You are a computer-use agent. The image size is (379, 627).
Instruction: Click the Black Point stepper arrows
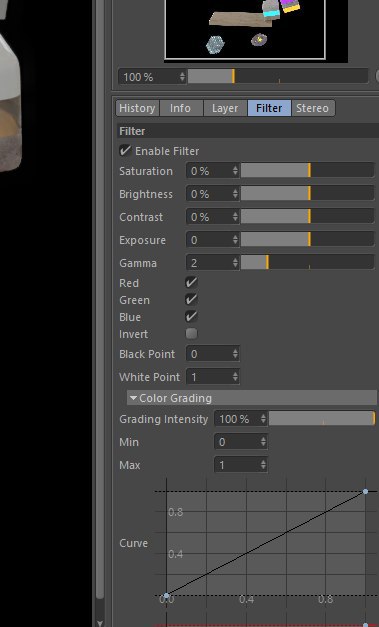click(235, 353)
